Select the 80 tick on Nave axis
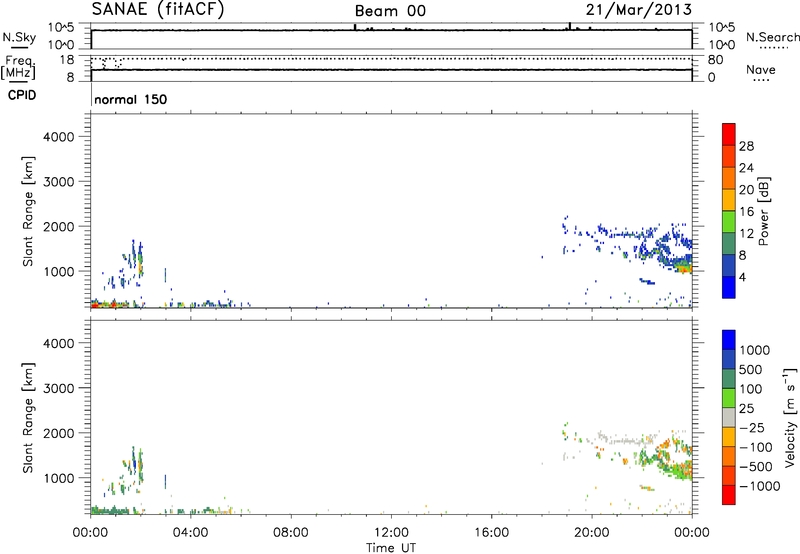This screenshot has height=554, width=800. point(715,60)
